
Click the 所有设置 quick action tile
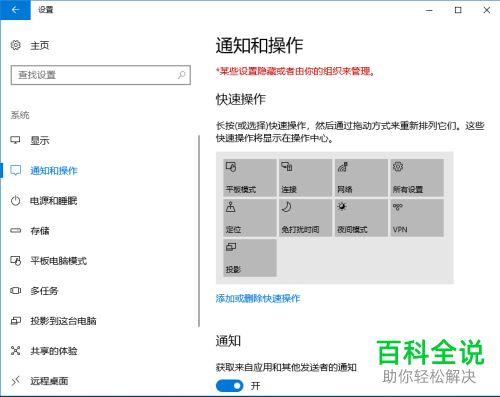(417, 178)
